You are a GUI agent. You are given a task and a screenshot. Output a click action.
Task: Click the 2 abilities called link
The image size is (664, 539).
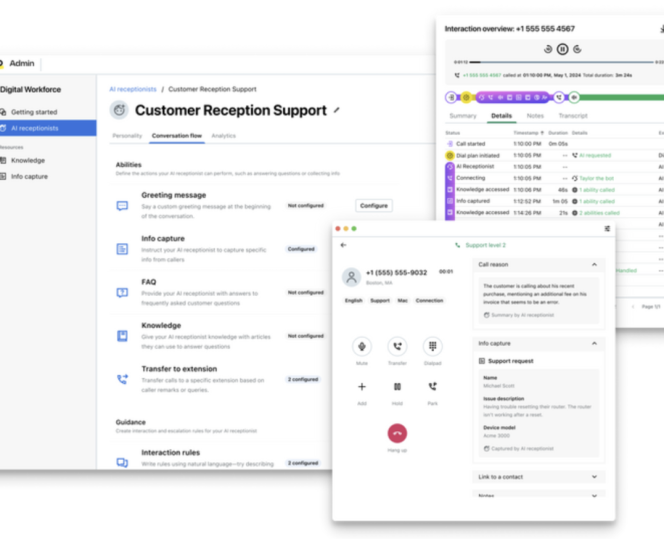pyautogui.click(x=599, y=213)
